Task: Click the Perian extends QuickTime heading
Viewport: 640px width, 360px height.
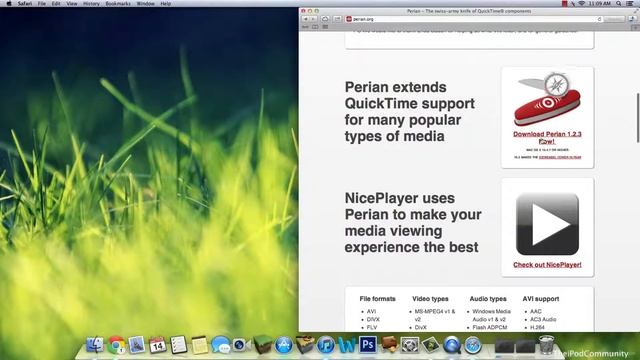Action: (x=409, y=111)
